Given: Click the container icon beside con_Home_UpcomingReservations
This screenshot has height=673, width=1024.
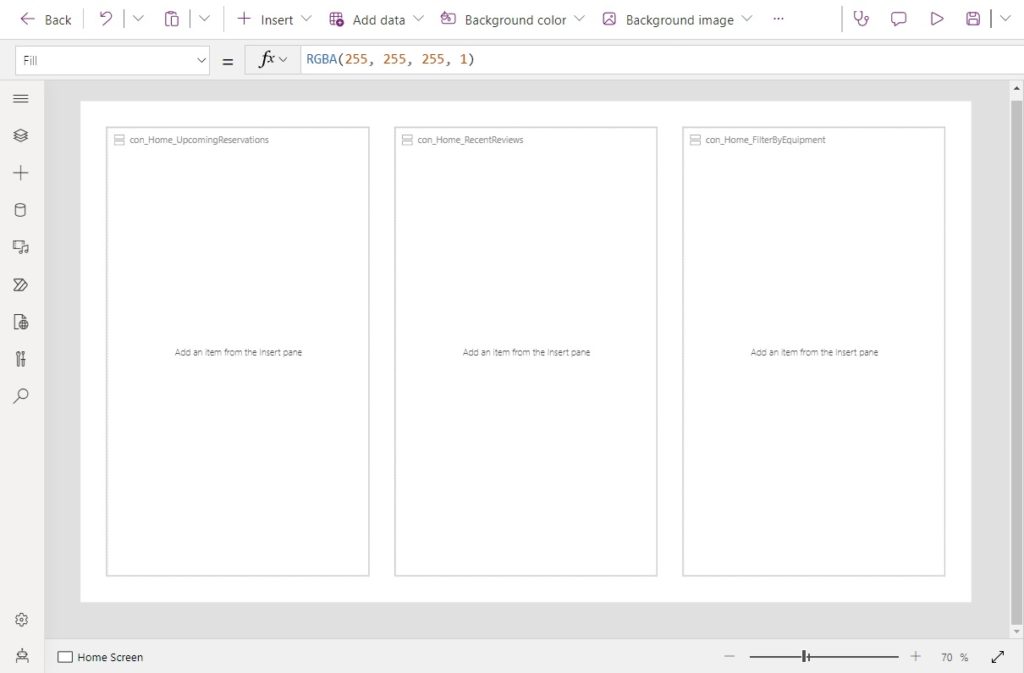Looking at the screenshot, I should 119,140.
